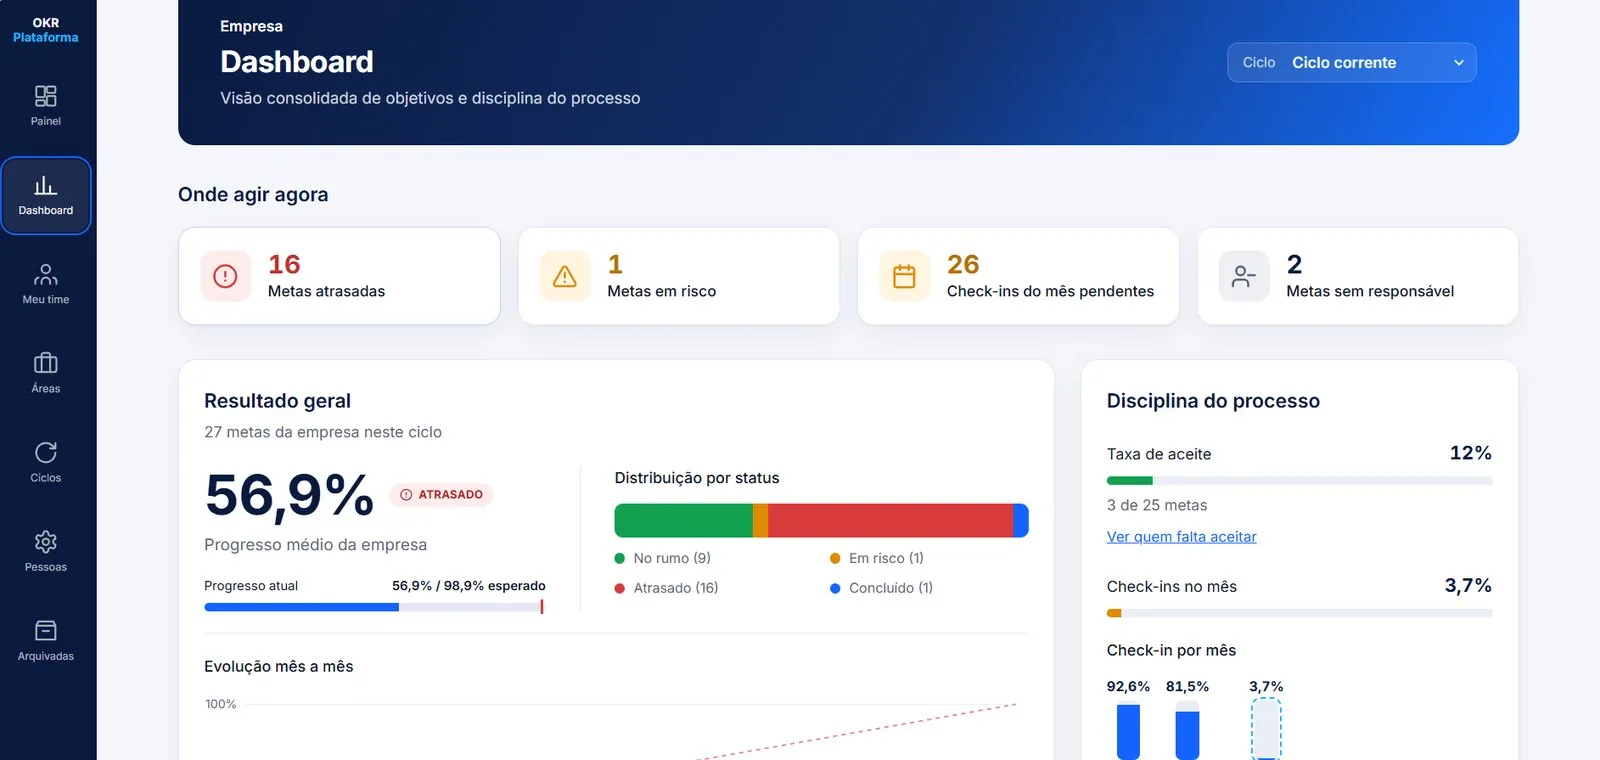Click the blue Concluído segment of distribution bar
Viewport: 1600px width, 760px height.
click(x=1021, y=521)
